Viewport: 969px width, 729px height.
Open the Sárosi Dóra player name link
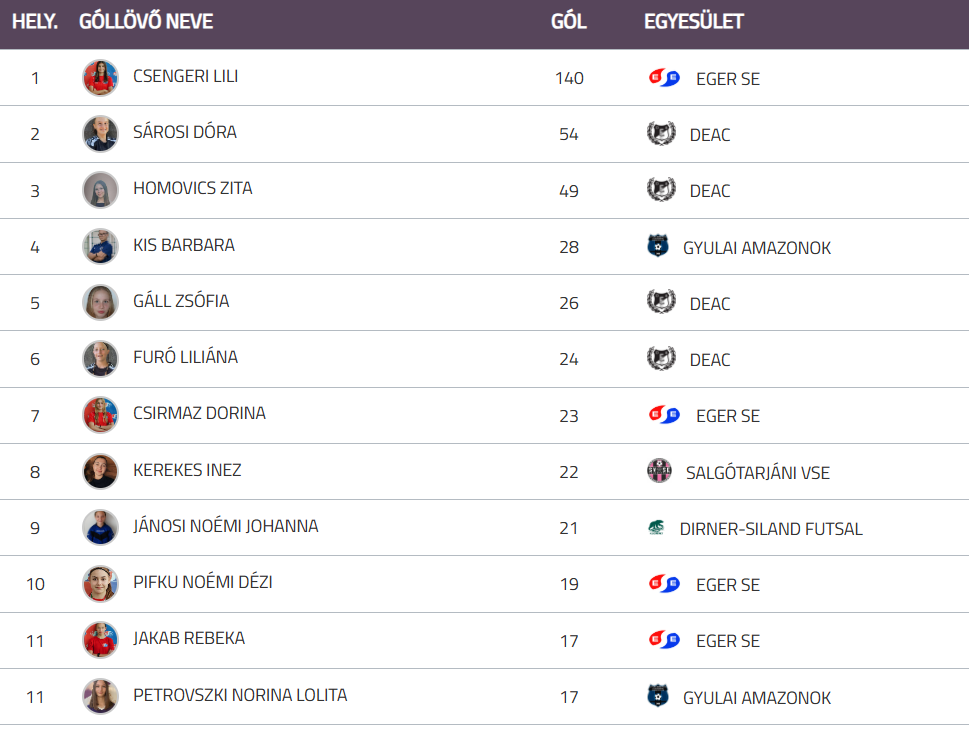point(184,132)
